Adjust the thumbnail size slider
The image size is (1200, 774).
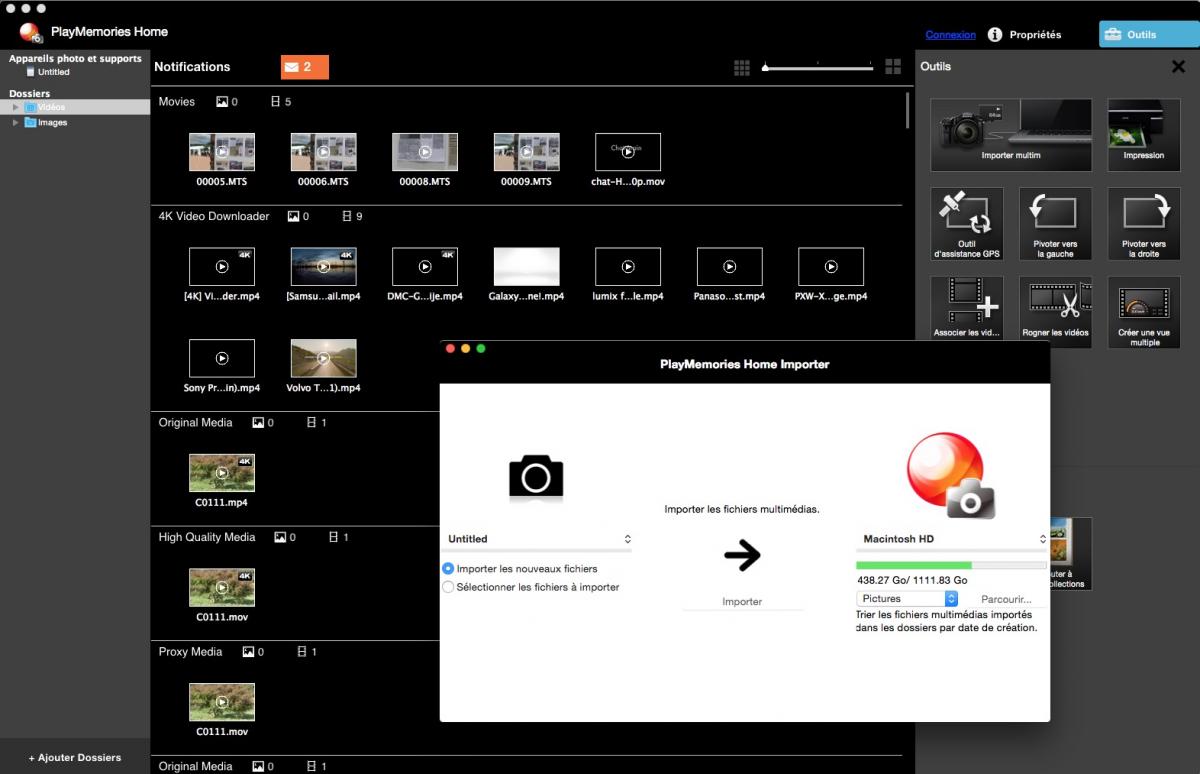coord(818,67)
